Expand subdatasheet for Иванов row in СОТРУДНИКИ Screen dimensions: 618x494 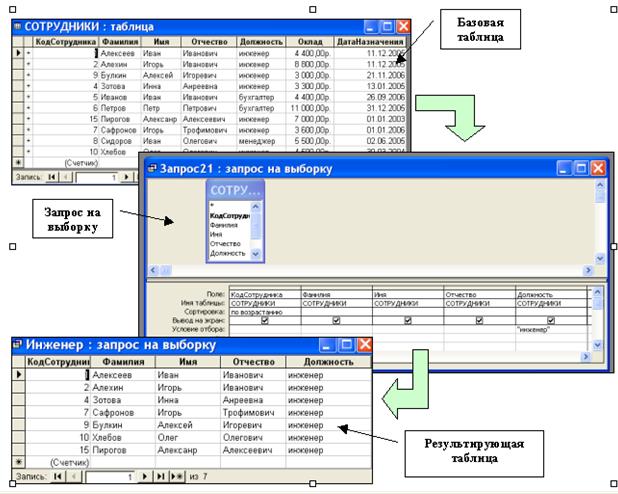(28, 97)
